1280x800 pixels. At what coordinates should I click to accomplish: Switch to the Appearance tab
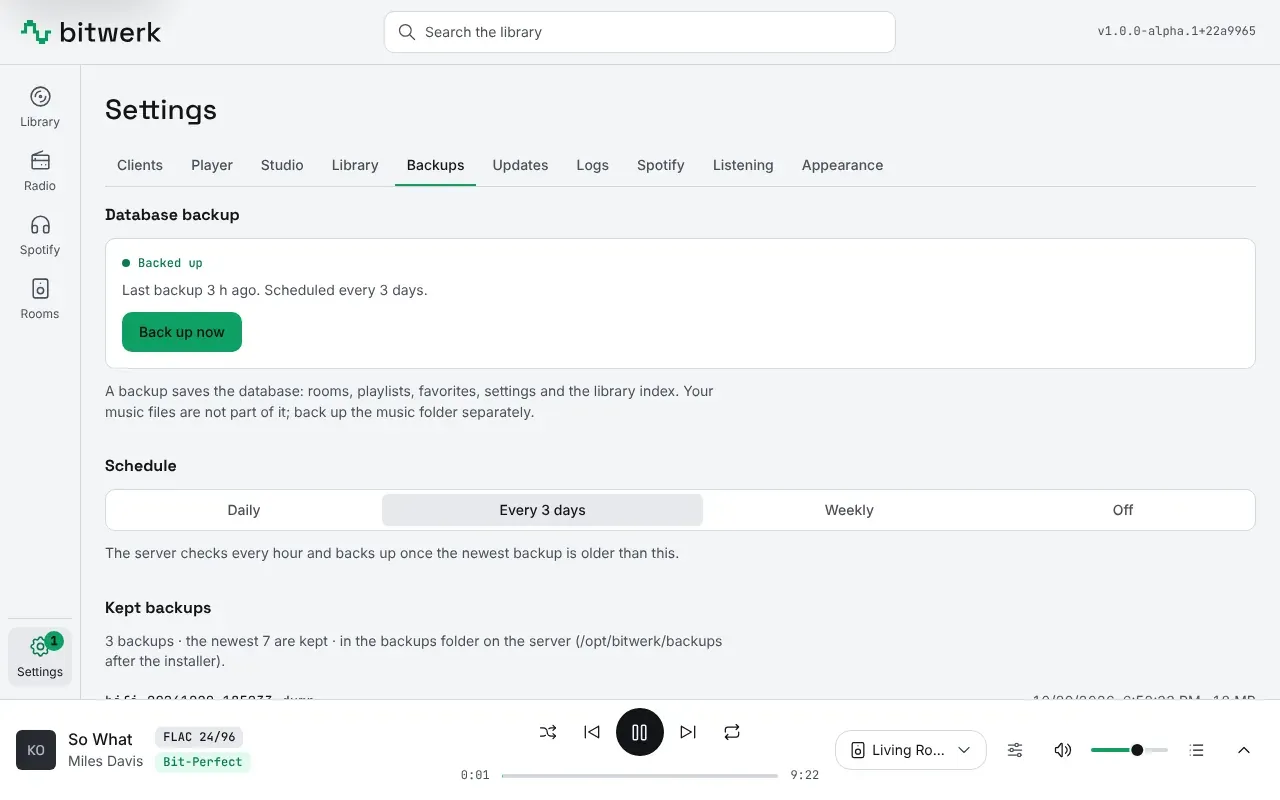842,165
